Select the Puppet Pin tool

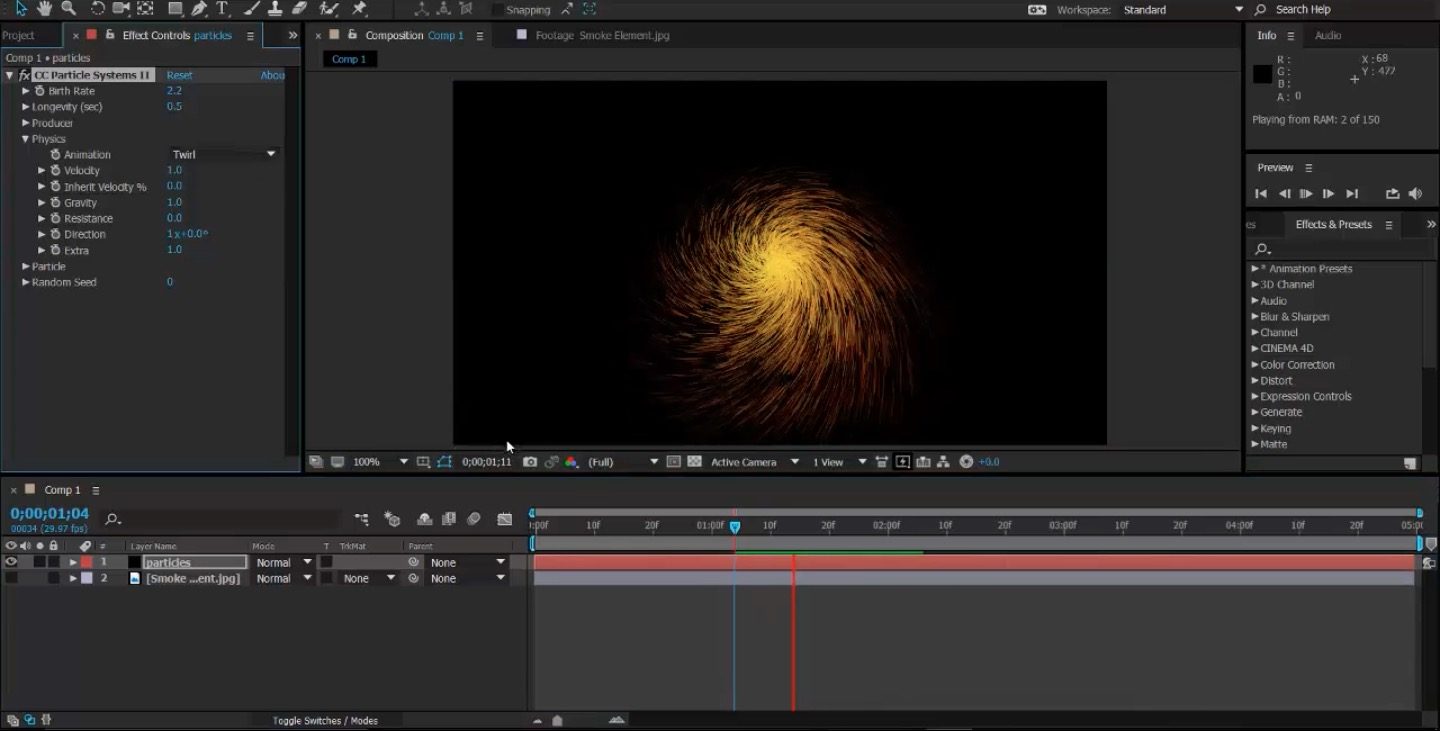pyautogui.click(x=359, y=9)
